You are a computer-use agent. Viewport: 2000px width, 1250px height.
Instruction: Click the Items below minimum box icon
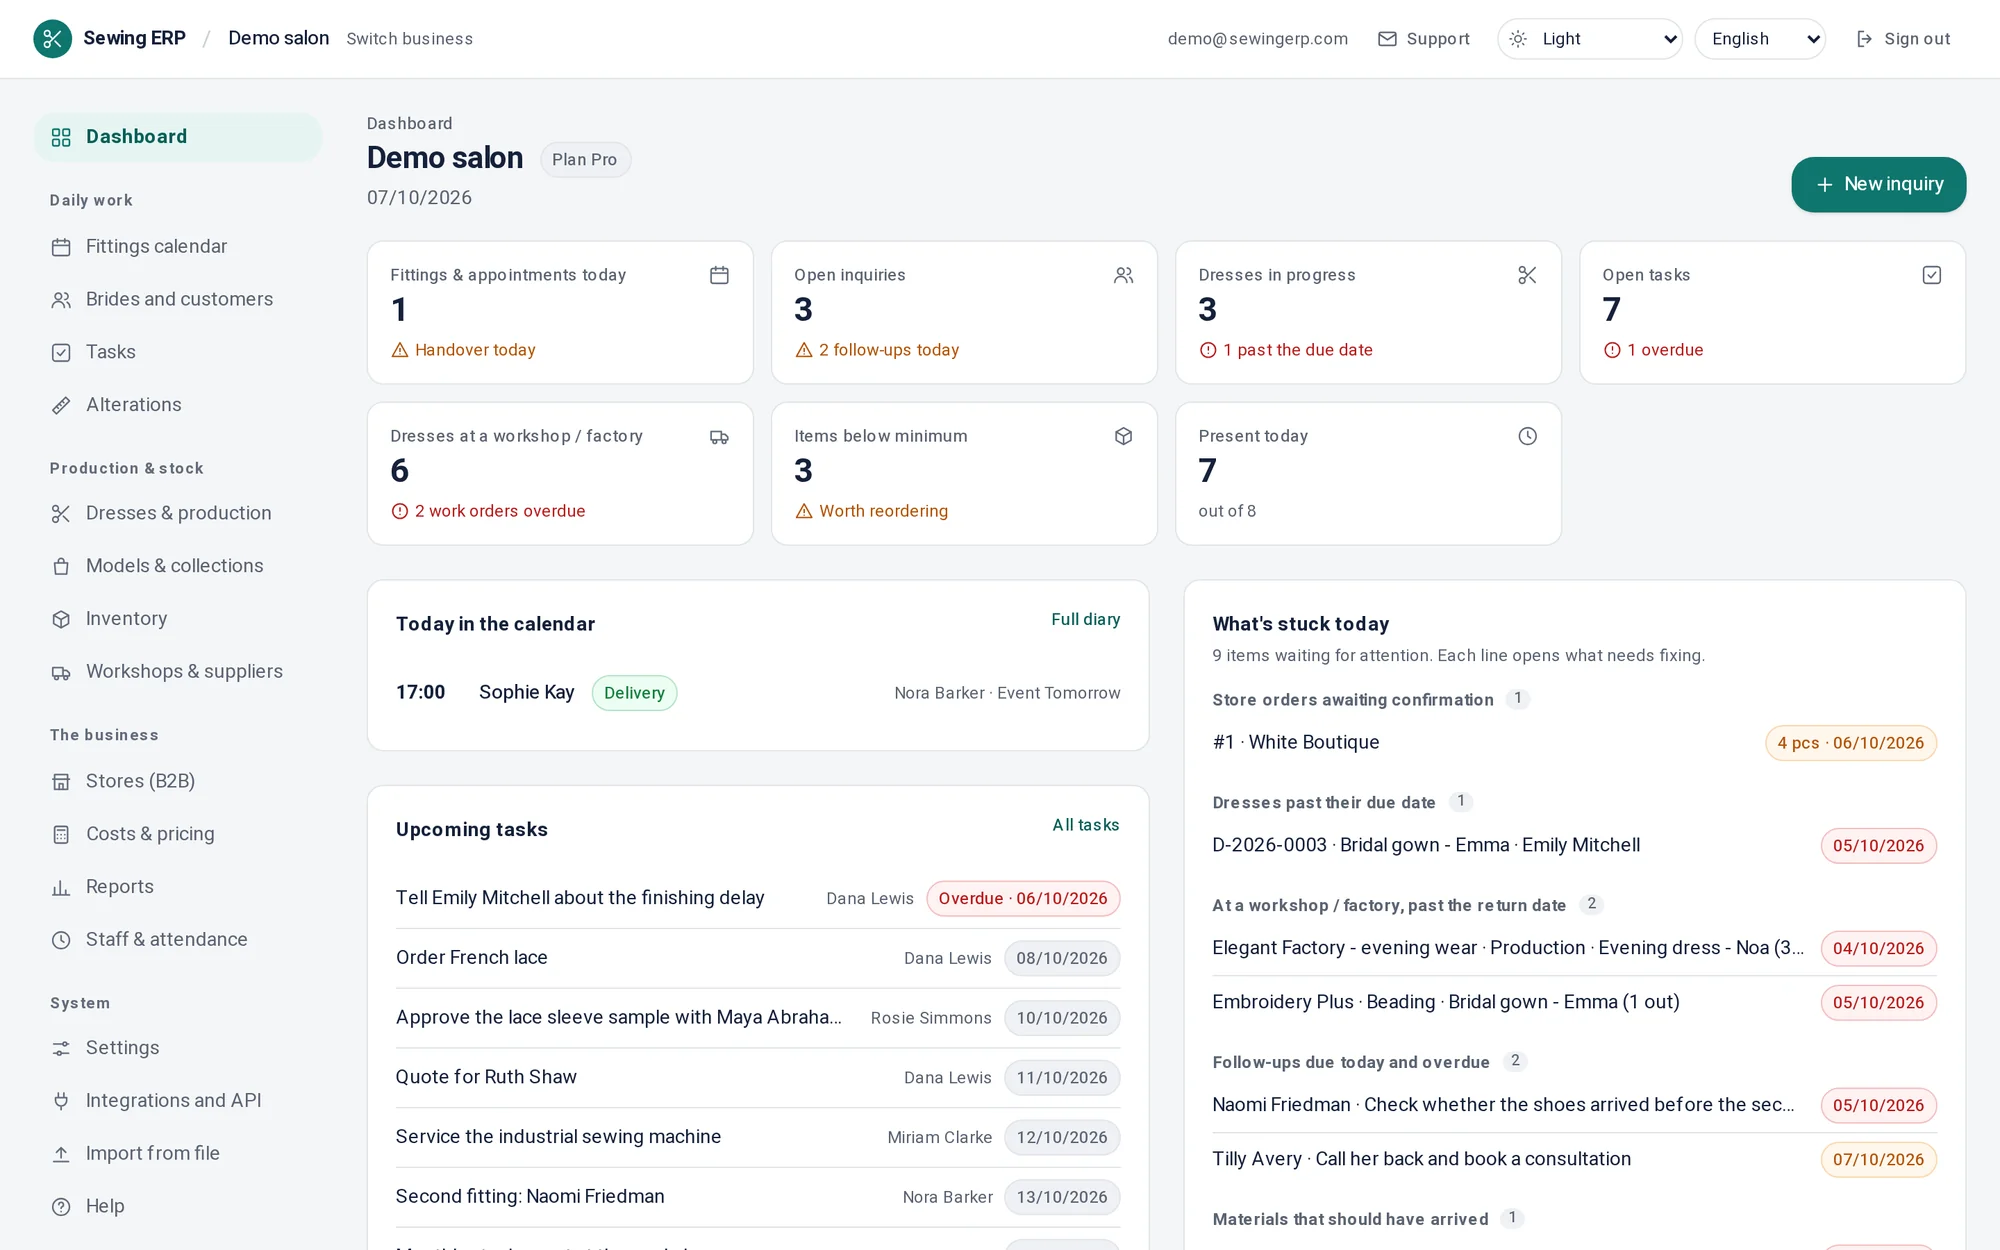click(x=1123, y=436)
